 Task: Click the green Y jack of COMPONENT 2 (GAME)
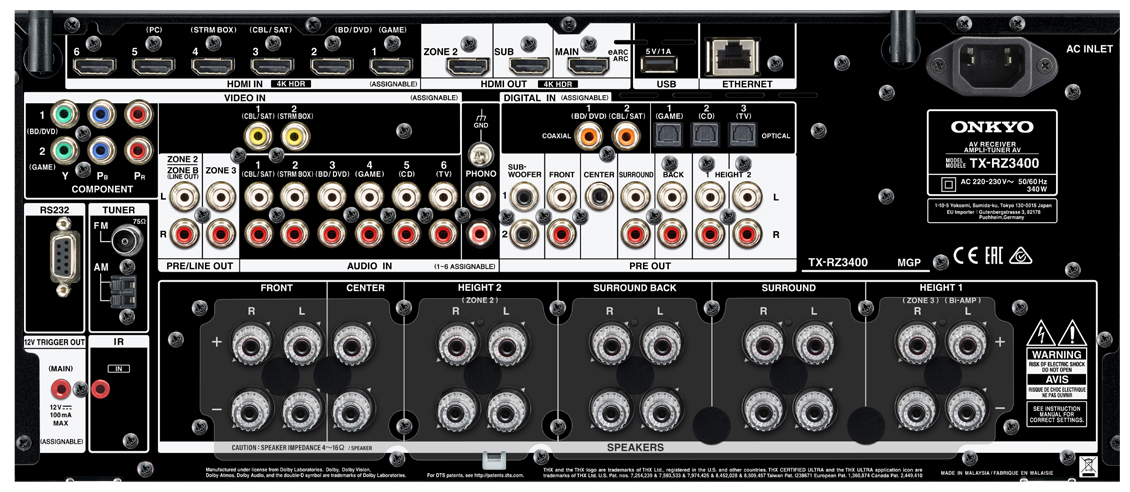[67, 151]
